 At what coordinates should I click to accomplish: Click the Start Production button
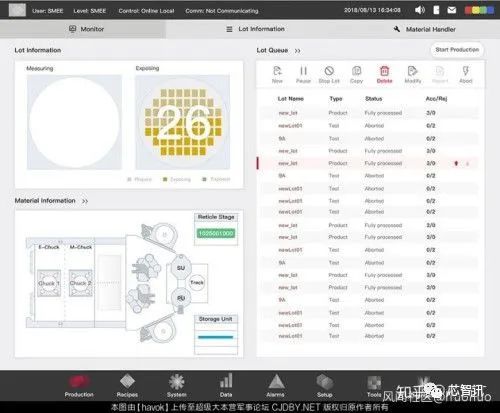click(x=457, y=50)
